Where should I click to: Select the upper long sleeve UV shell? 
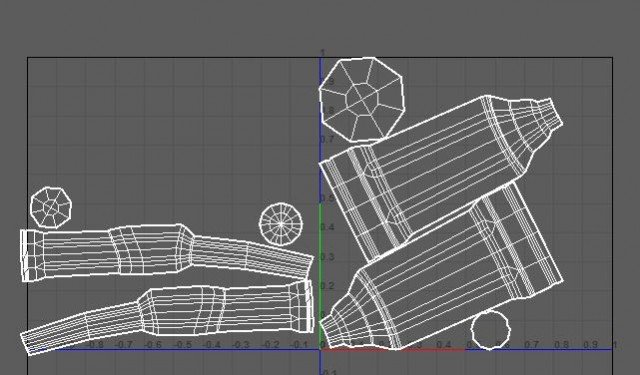167,253
